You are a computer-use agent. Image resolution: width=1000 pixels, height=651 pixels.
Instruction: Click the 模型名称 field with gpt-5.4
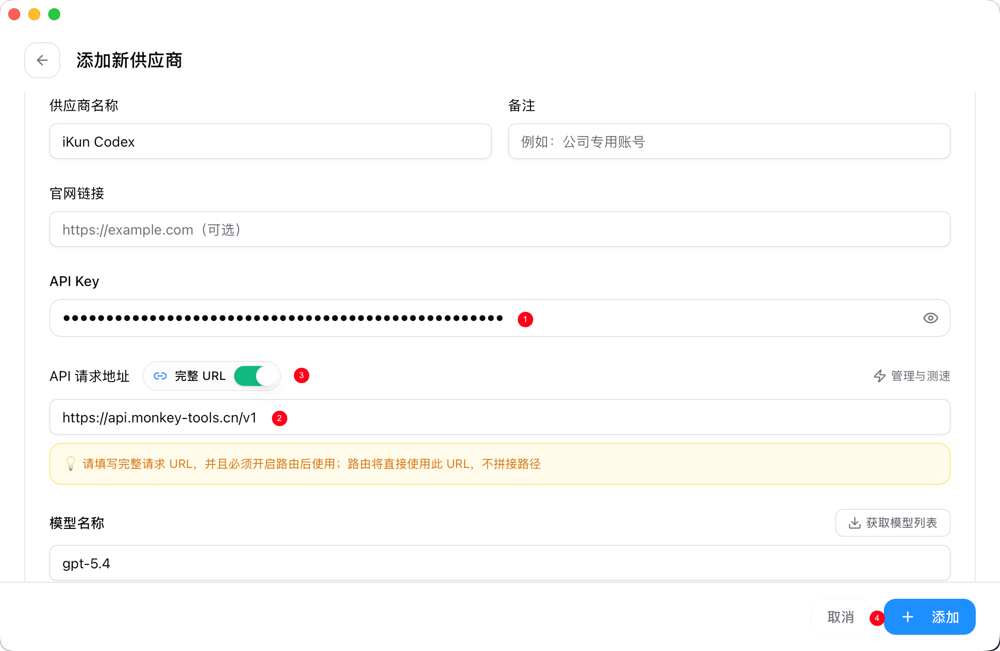(500, 563)
